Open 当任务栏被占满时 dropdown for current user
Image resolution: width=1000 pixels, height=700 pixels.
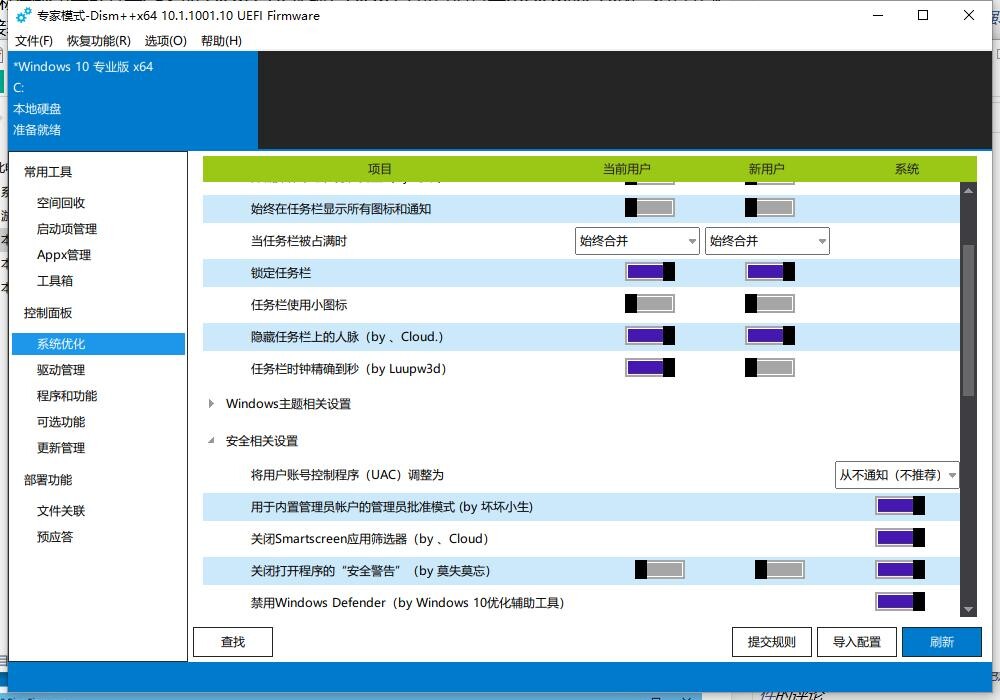tap(637, 241)
